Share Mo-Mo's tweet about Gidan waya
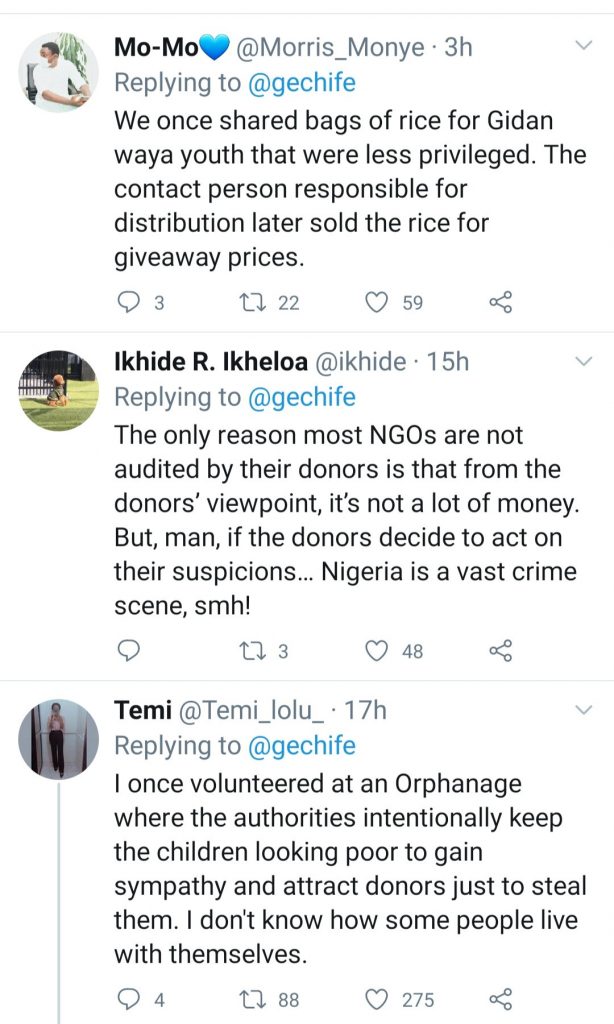Image resolution: width=614 pixels, height=1024 pixels. (501, 301)
